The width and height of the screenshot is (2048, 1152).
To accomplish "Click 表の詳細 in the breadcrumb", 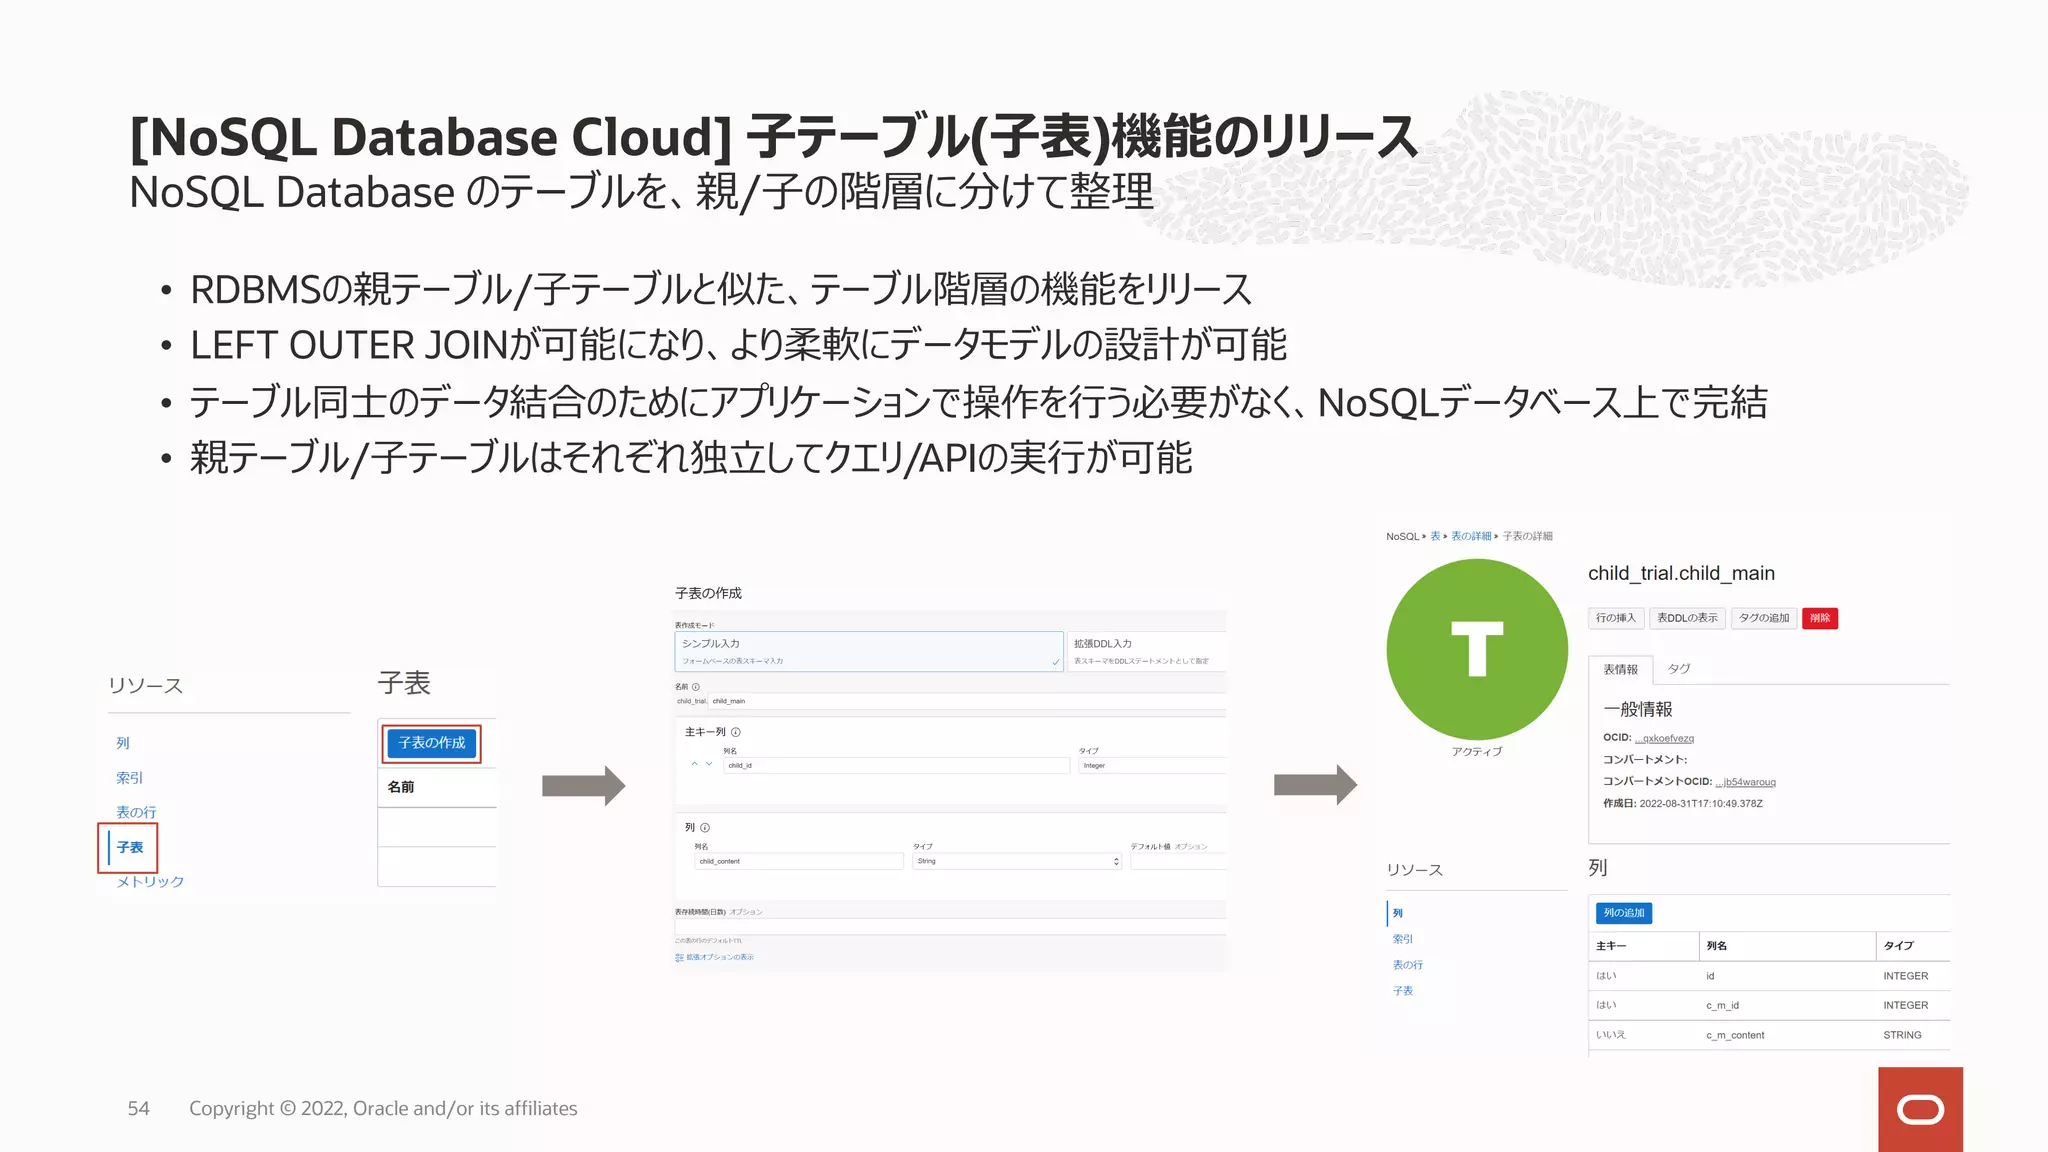I will pyautogui.click(x=1471, y=537).
